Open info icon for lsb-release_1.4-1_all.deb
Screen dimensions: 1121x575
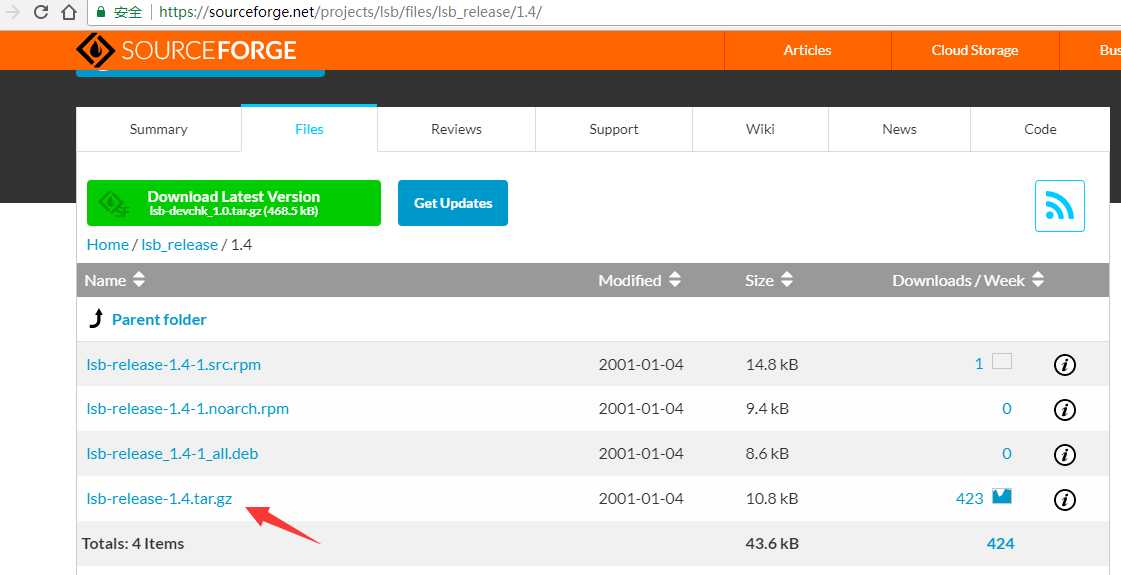[x=1065, y=454]
